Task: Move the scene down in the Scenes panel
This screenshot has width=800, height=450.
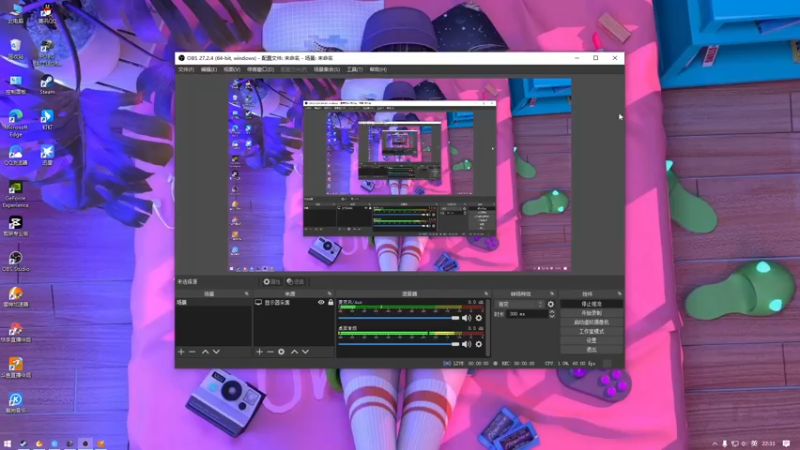Action: click(x=216, y=352)
